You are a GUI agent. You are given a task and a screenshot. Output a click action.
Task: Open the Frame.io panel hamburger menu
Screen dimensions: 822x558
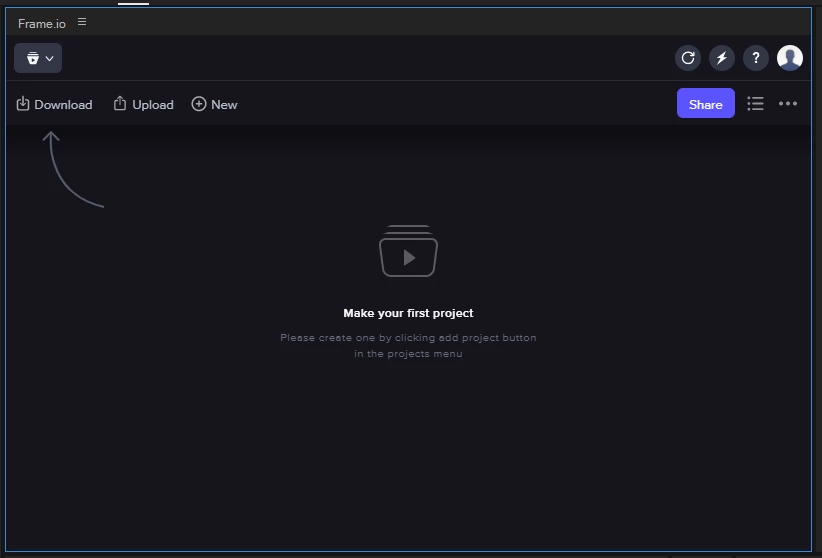click(x=82, y=22)
